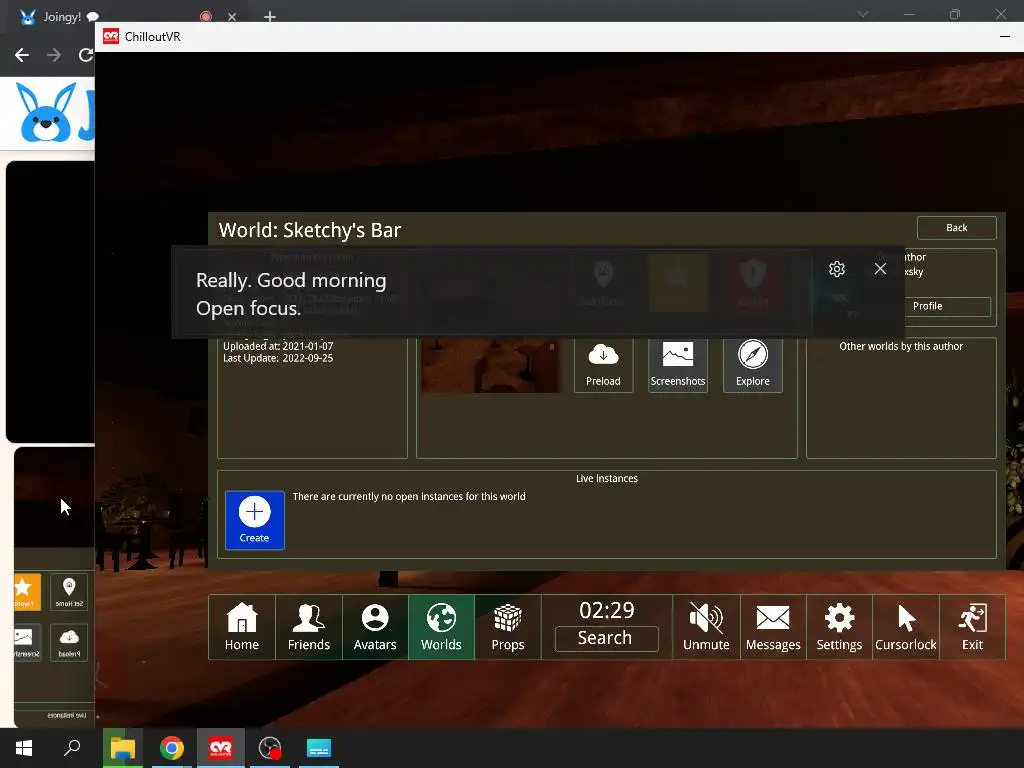Go Back from the world details
The image size is (1024, 768).
point(957,228)
